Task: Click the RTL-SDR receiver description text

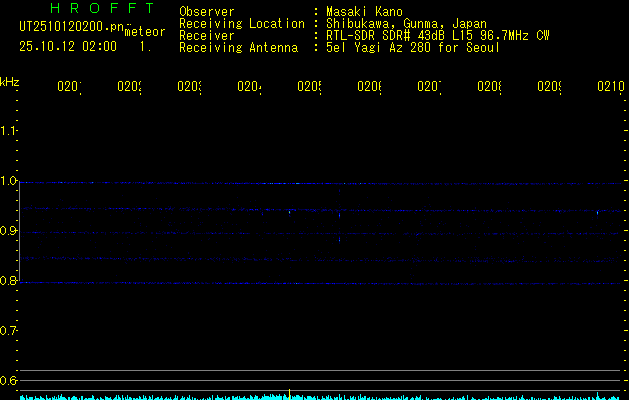Action: (x=437, y=35)
